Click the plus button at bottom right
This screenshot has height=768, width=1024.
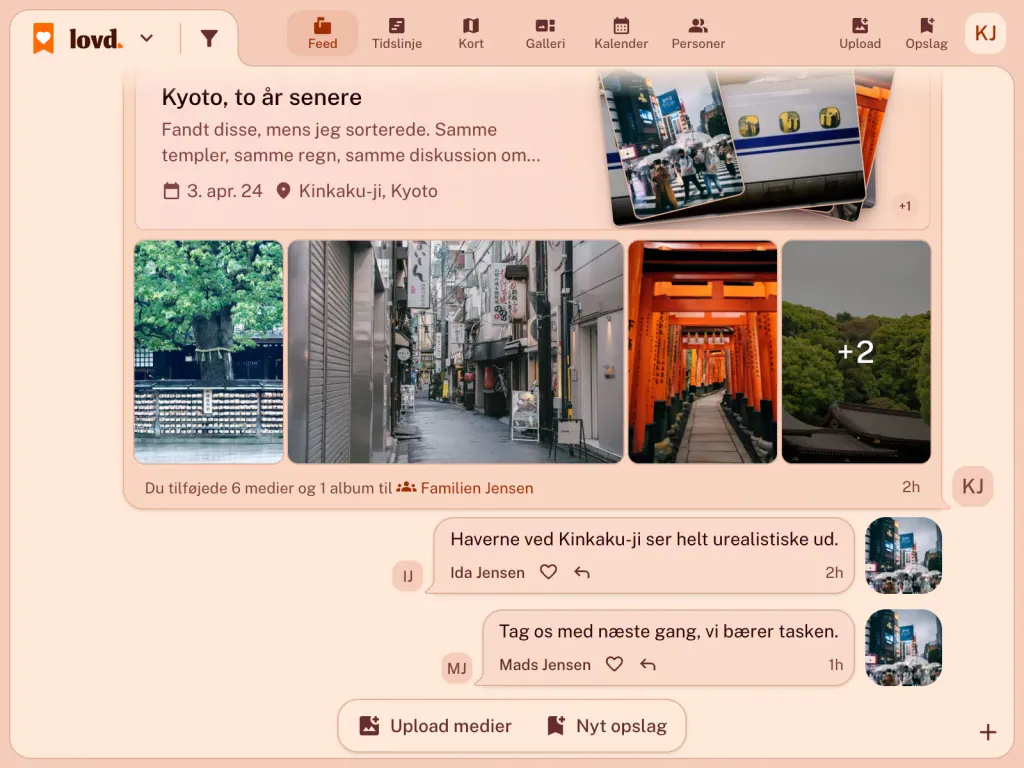pyautogui.click(x=987, y=733)
